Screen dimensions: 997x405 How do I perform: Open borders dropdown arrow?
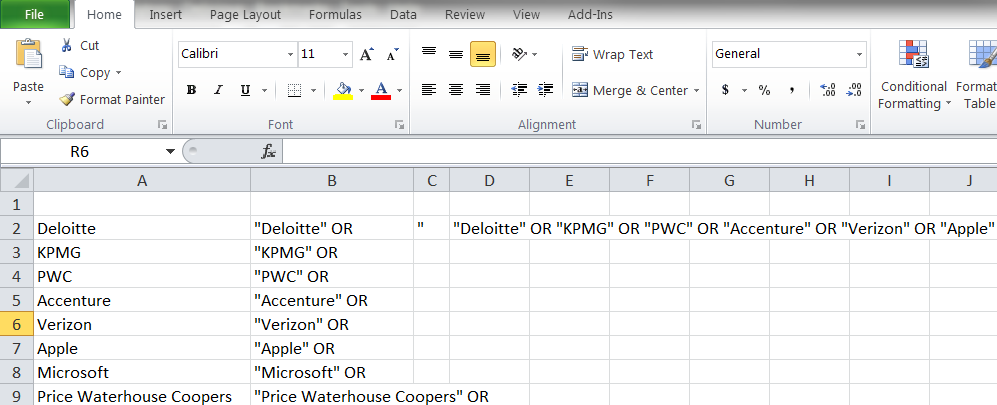coord(313,90)
